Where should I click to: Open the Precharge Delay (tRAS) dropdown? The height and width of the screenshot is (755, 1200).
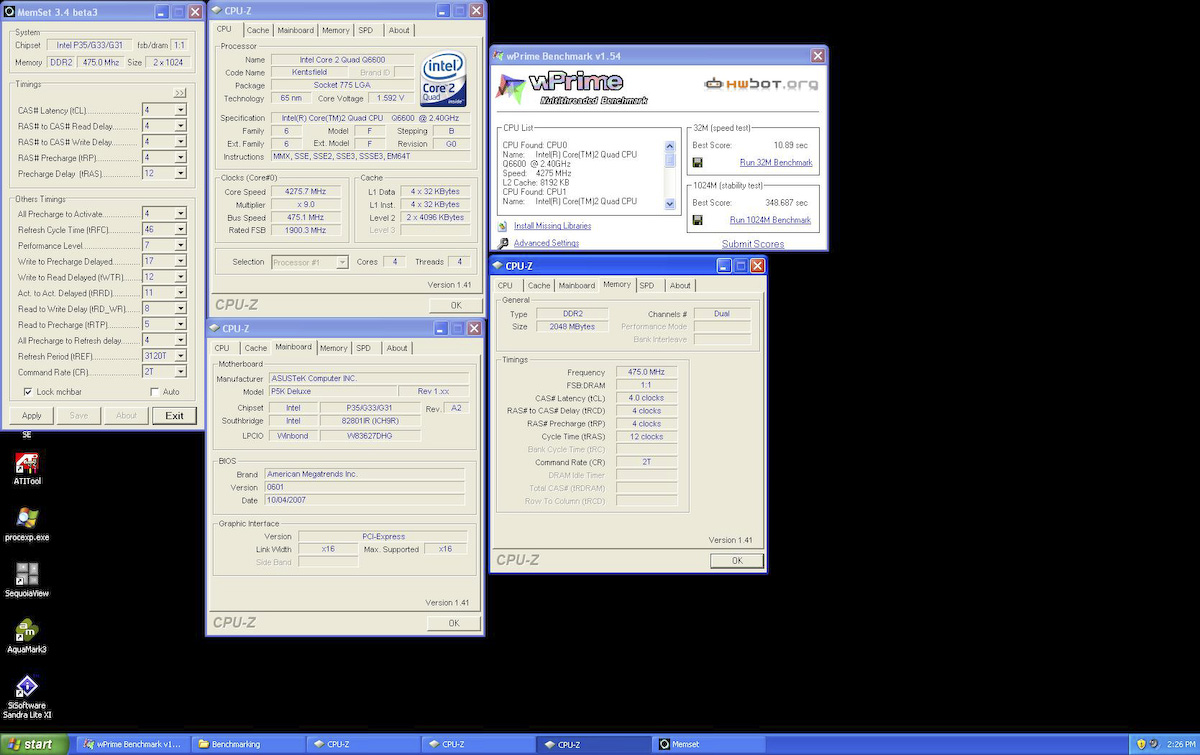pyautogui.click(x=181, y=173)
